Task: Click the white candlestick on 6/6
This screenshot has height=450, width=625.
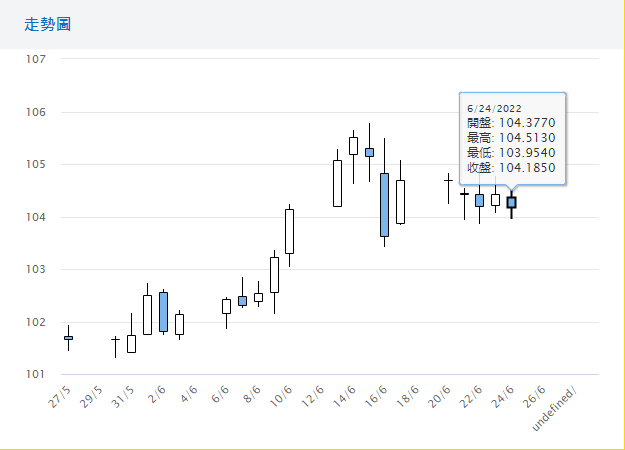Action: tap(226, 306)
